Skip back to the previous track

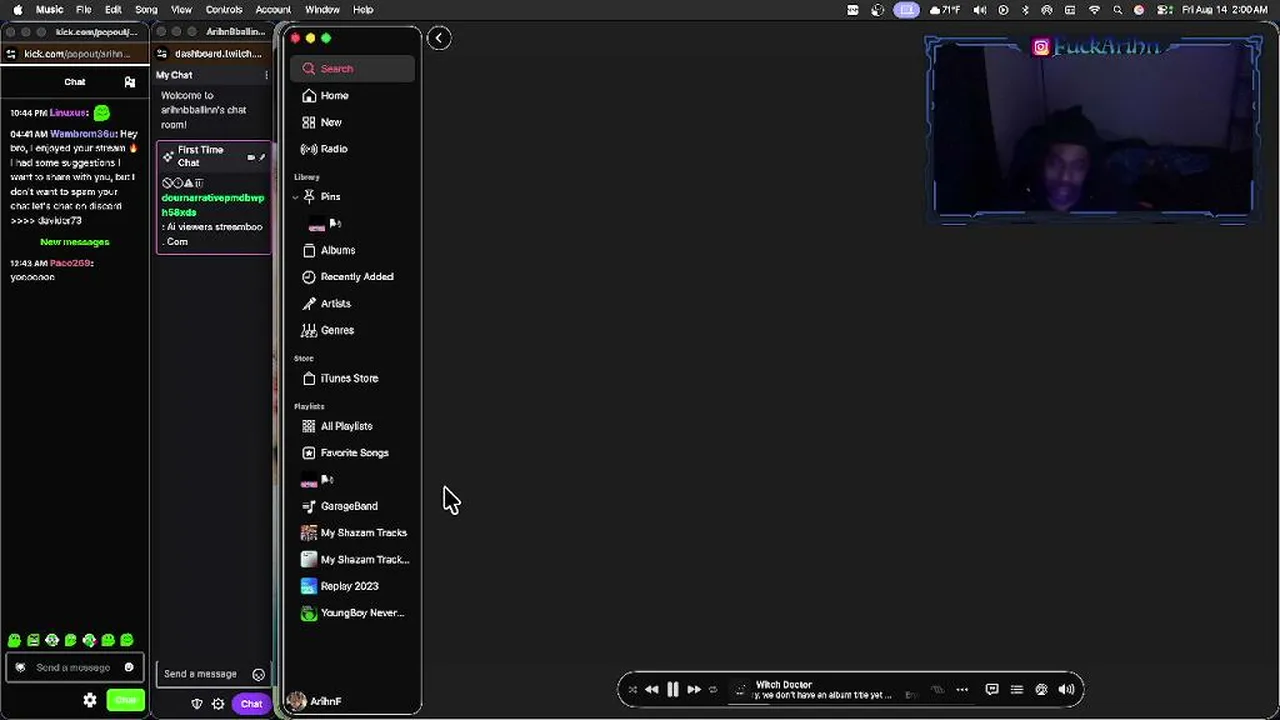pyautogui.click(x=652, y=689)
